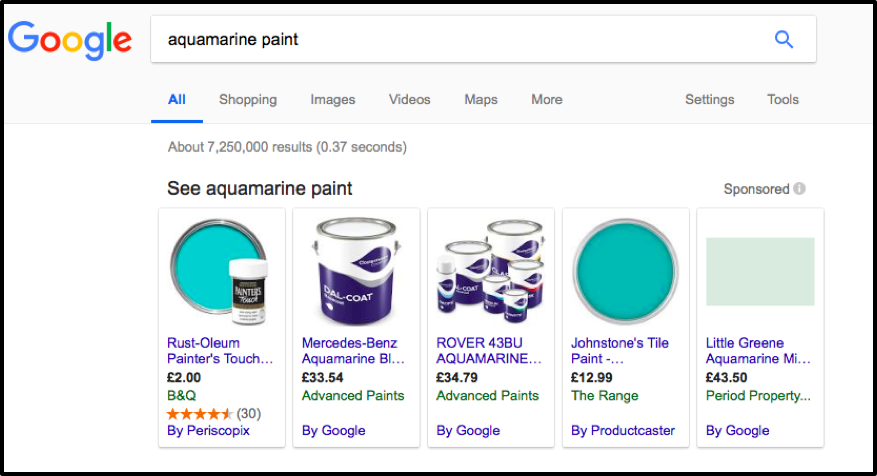Screen dimensions: 877x476
Task: Go to the Videos tab
Action: click(x=409, y=99)
